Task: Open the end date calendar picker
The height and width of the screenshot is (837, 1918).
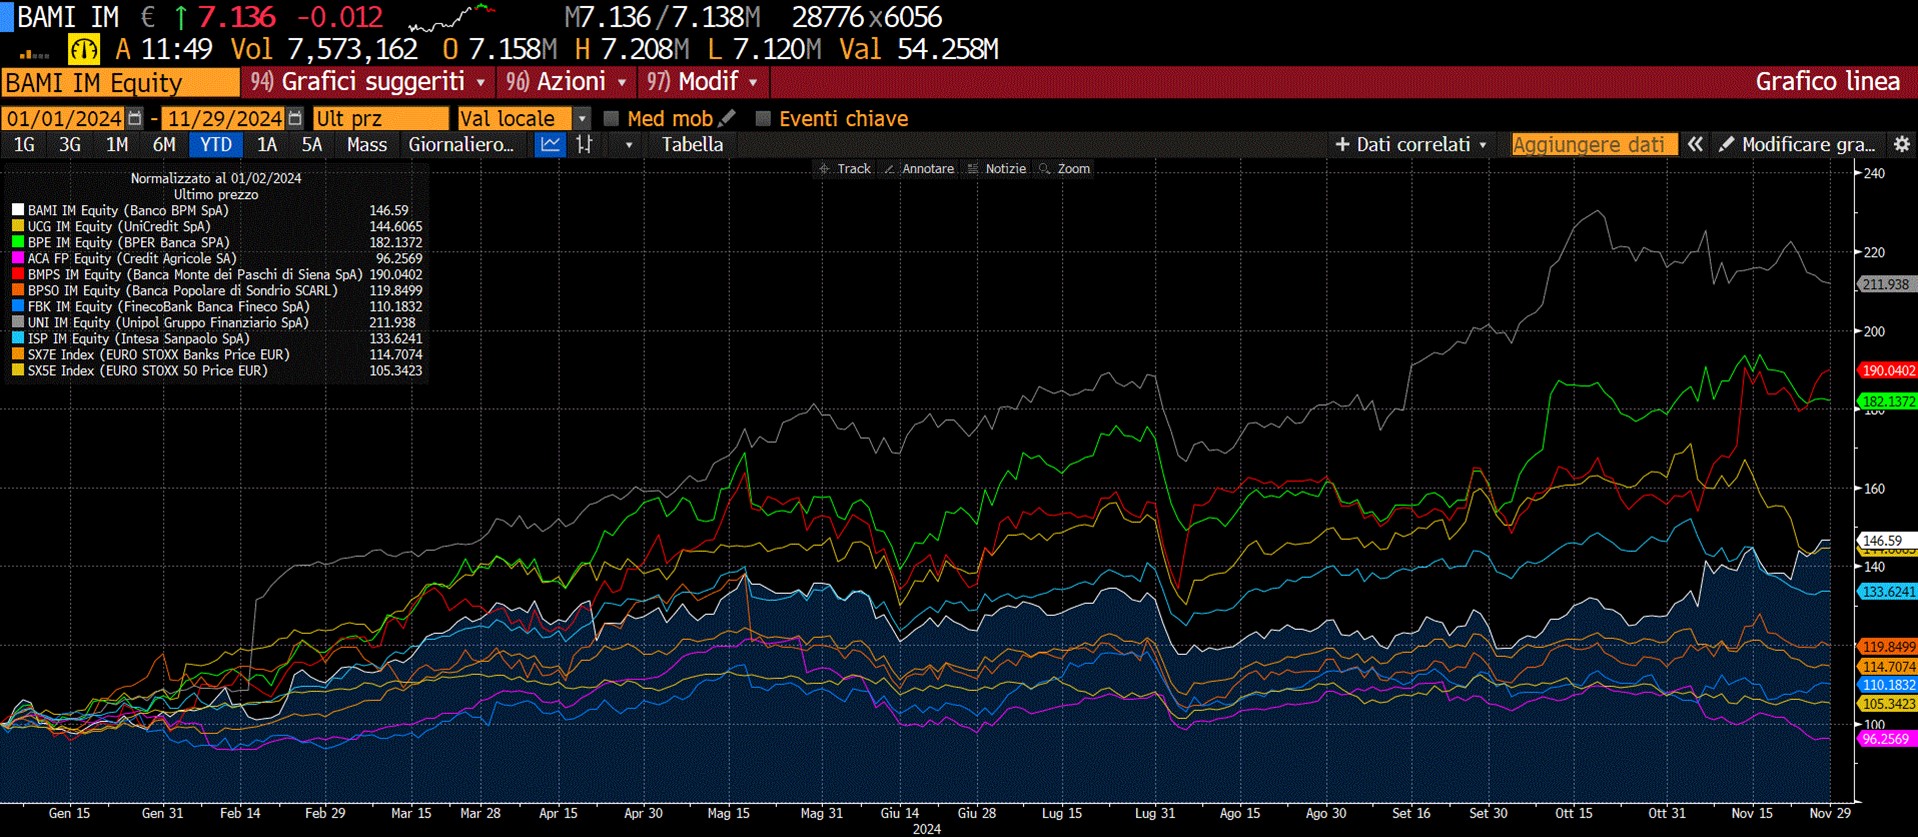Action: click(x=295, y=118)
